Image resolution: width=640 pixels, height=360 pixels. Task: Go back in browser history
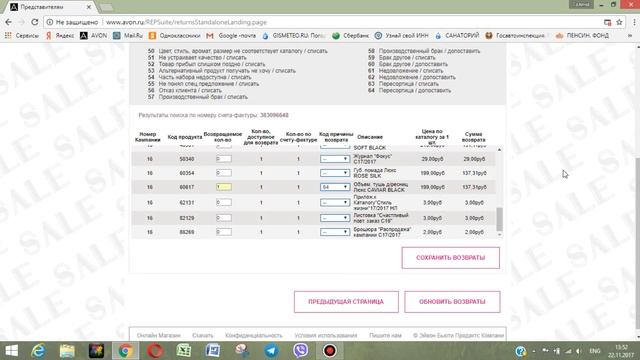[9, 22]
